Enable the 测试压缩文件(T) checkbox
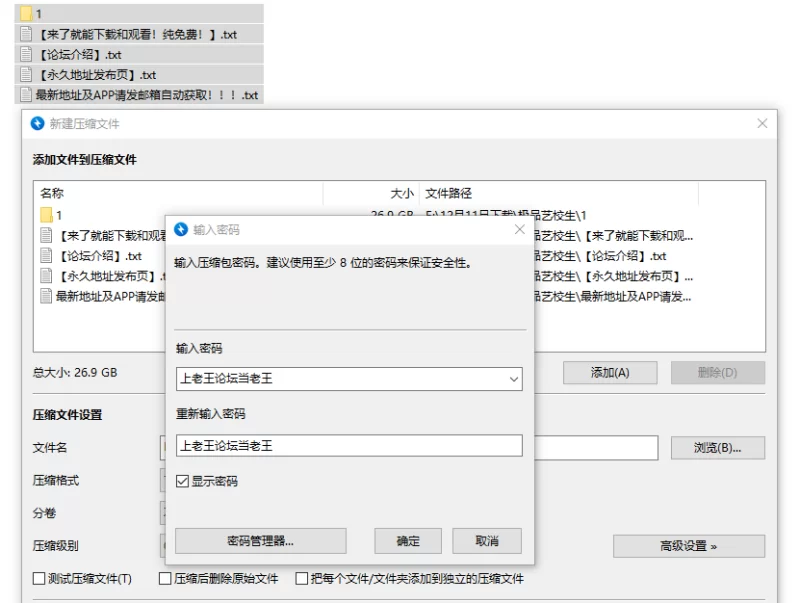The image size is (800, 603). (40, 579)
